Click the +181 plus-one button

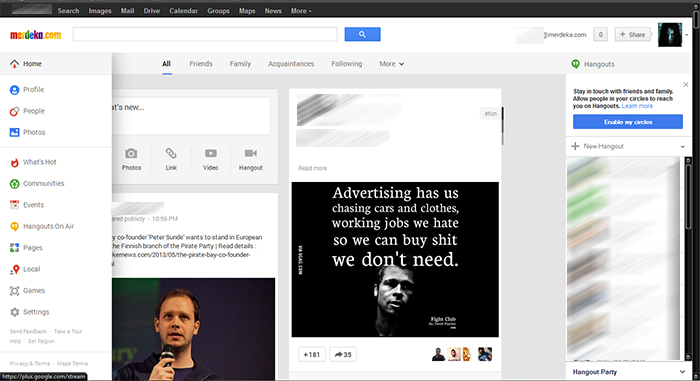(x=312, y=355)
